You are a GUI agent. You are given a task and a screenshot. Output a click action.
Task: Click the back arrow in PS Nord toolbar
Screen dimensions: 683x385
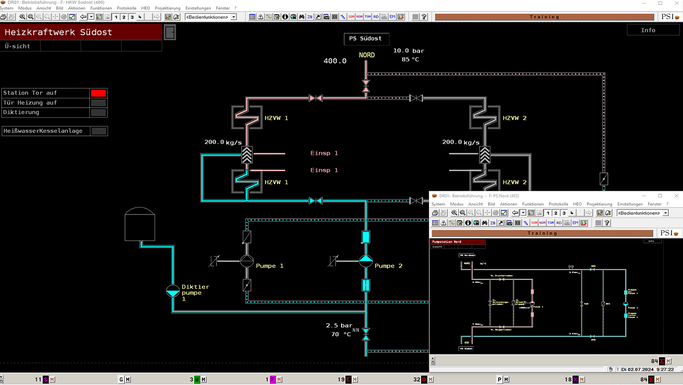[515, 213]
